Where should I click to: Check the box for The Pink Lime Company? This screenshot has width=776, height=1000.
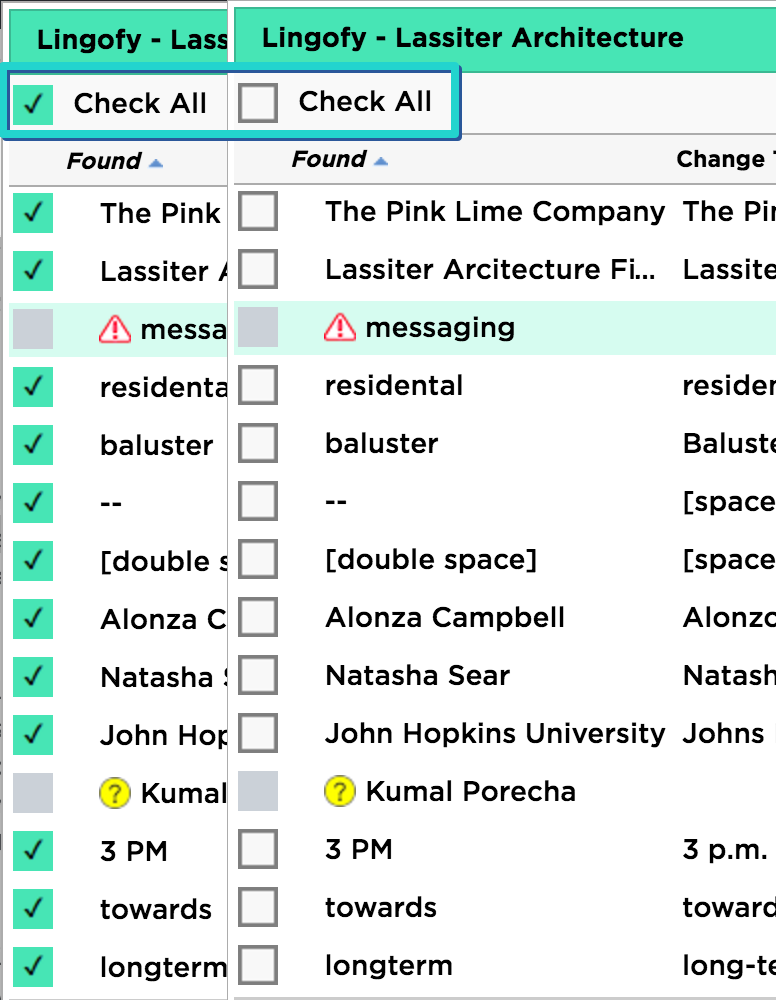[x=258, y=211]
